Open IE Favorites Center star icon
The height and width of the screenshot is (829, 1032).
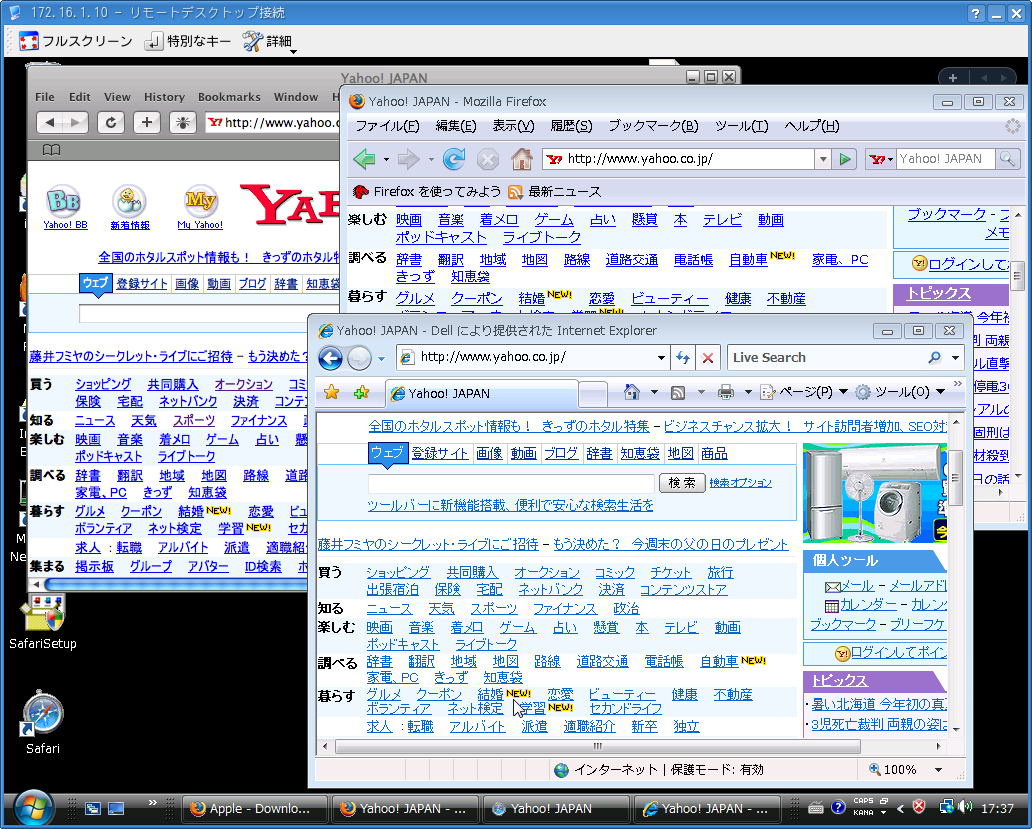tap(331, 392)
